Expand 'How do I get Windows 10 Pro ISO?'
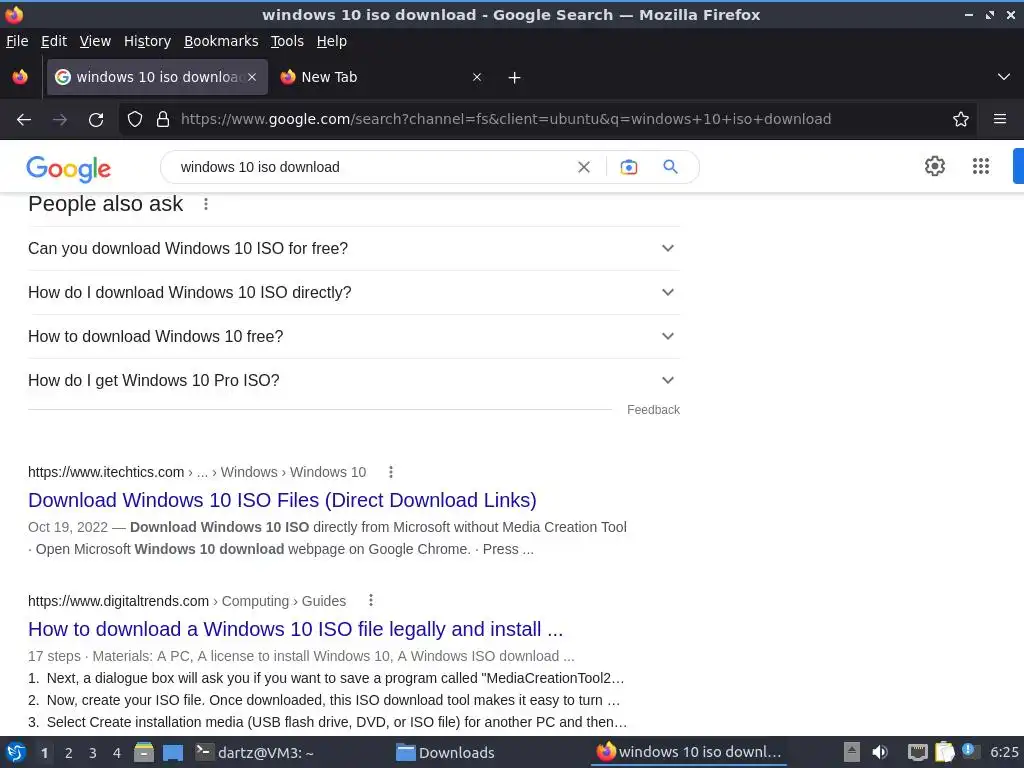This screenshot has width=1024, height=768. point(354,380)
